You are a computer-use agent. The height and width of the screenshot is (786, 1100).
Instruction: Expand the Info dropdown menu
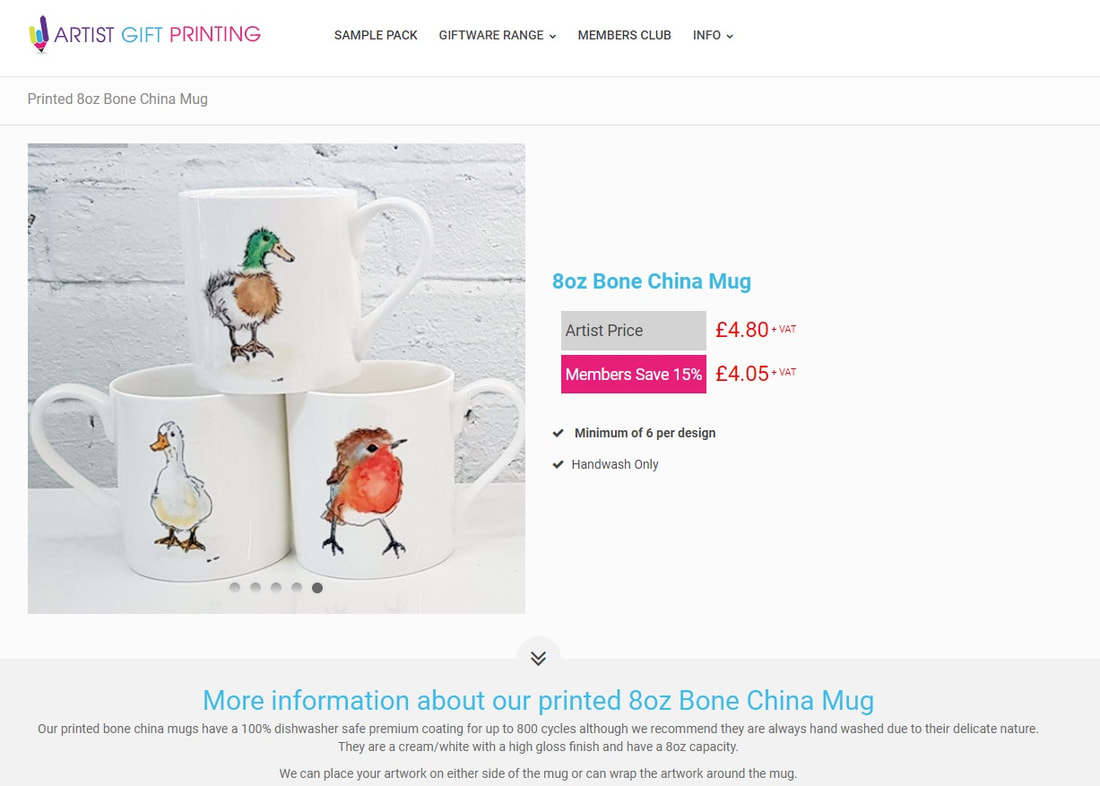pyautogui.click(x=713, y=35)
